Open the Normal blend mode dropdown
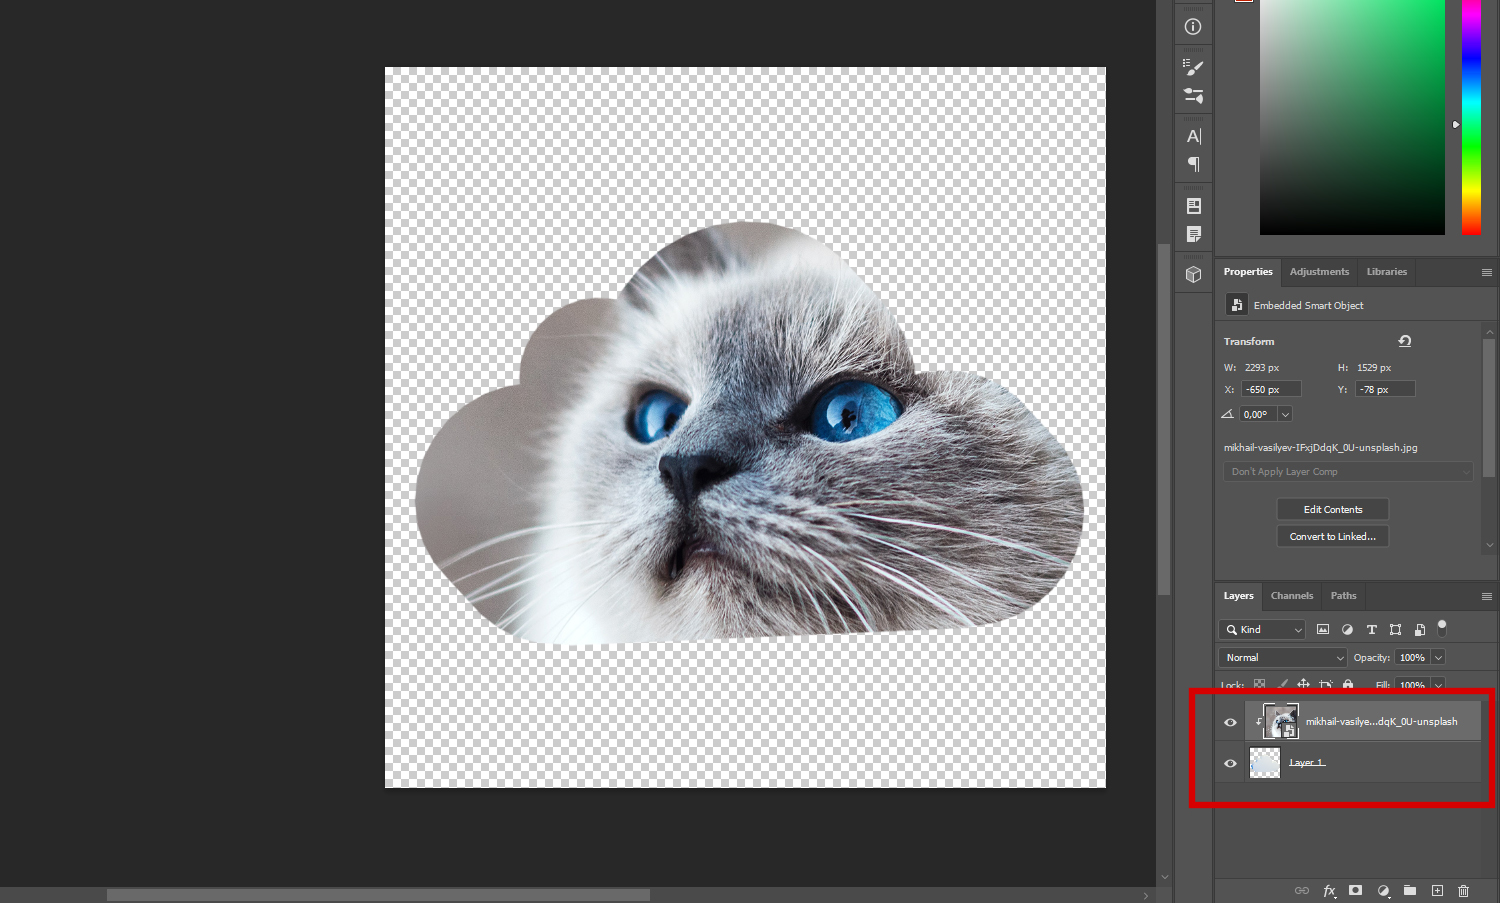Image resolution: width=1500 pixels, height=903 pixels. click(1283, 657)
